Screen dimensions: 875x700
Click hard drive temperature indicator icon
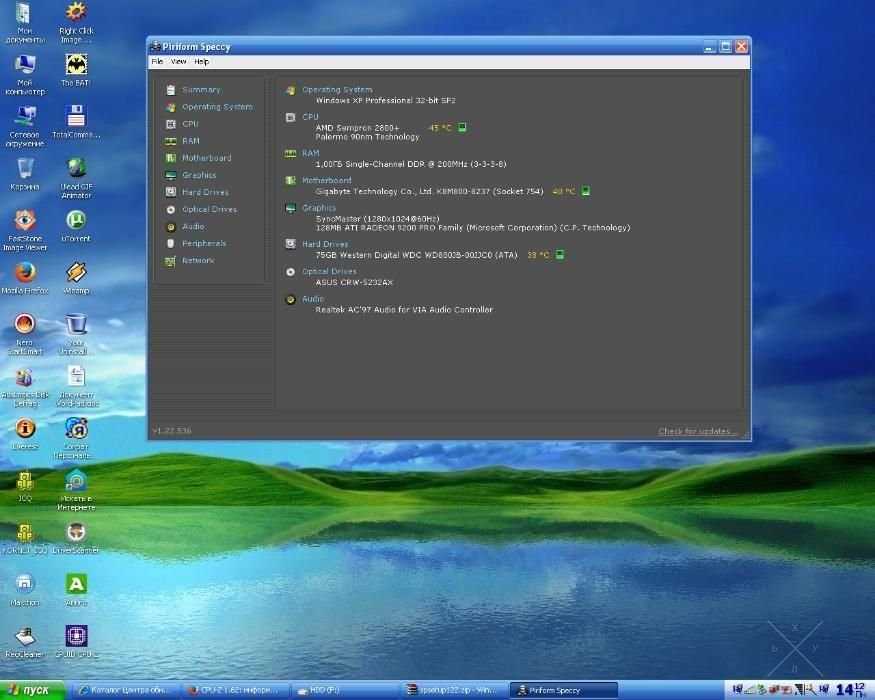tap(560, 255)
